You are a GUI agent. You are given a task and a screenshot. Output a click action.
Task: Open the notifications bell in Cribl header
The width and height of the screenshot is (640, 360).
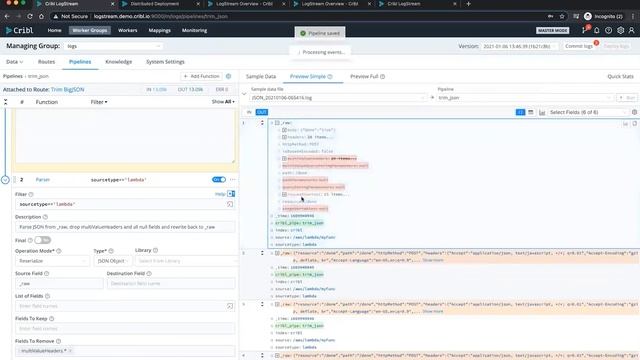point(596,30)
